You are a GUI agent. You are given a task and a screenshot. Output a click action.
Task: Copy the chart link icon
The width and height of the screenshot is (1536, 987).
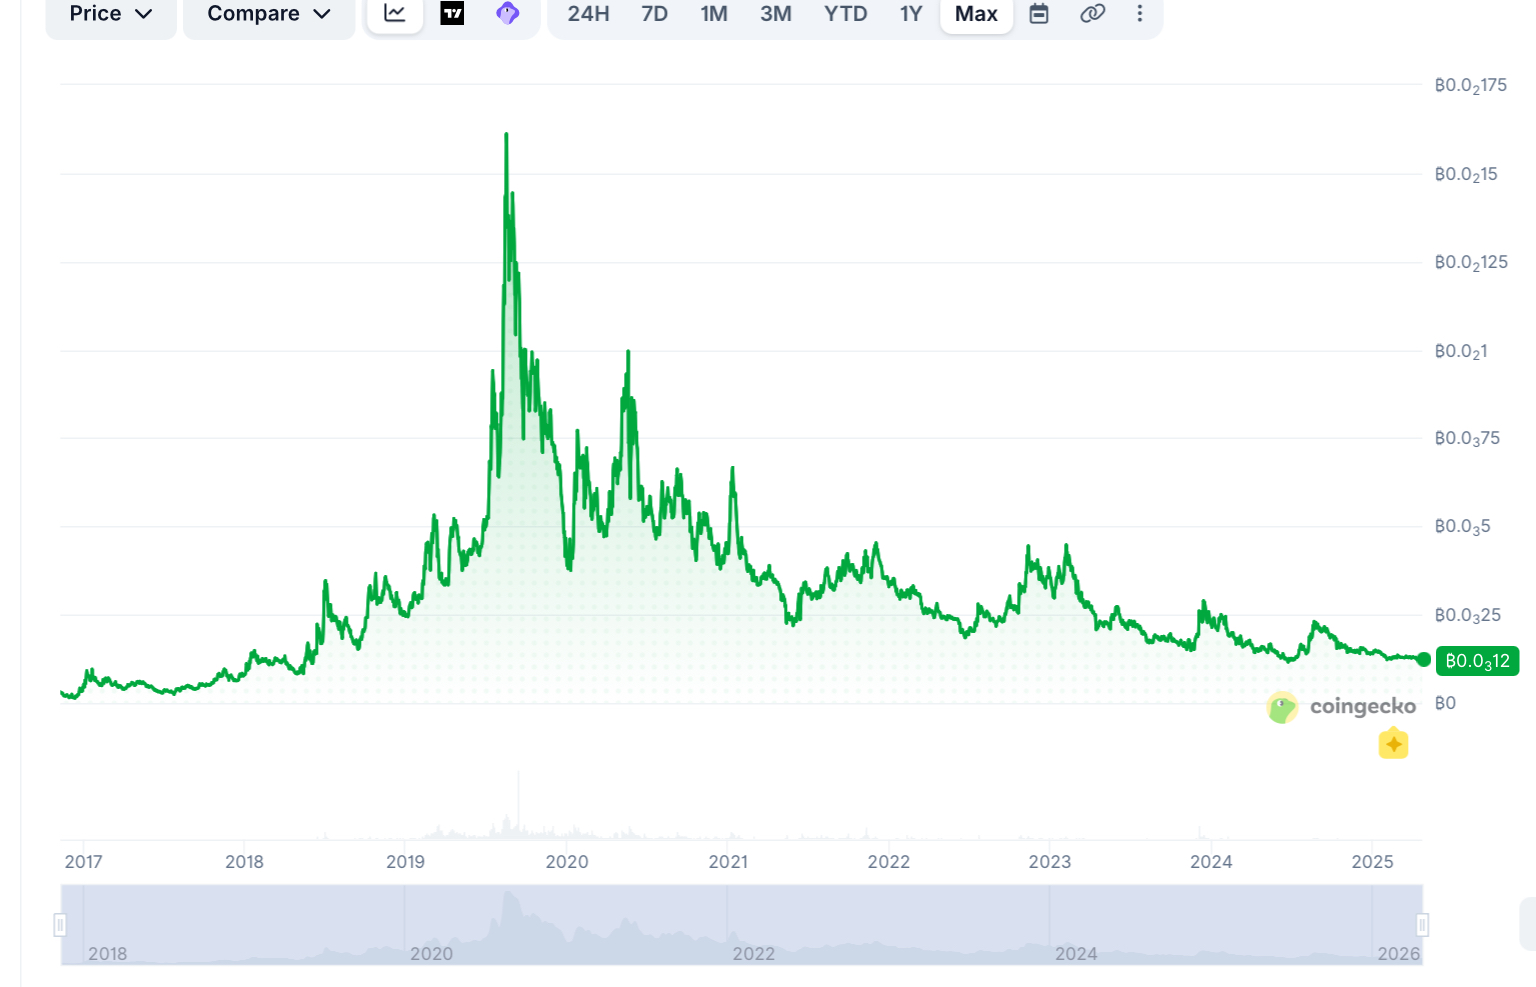click(x=1092, y=14)
